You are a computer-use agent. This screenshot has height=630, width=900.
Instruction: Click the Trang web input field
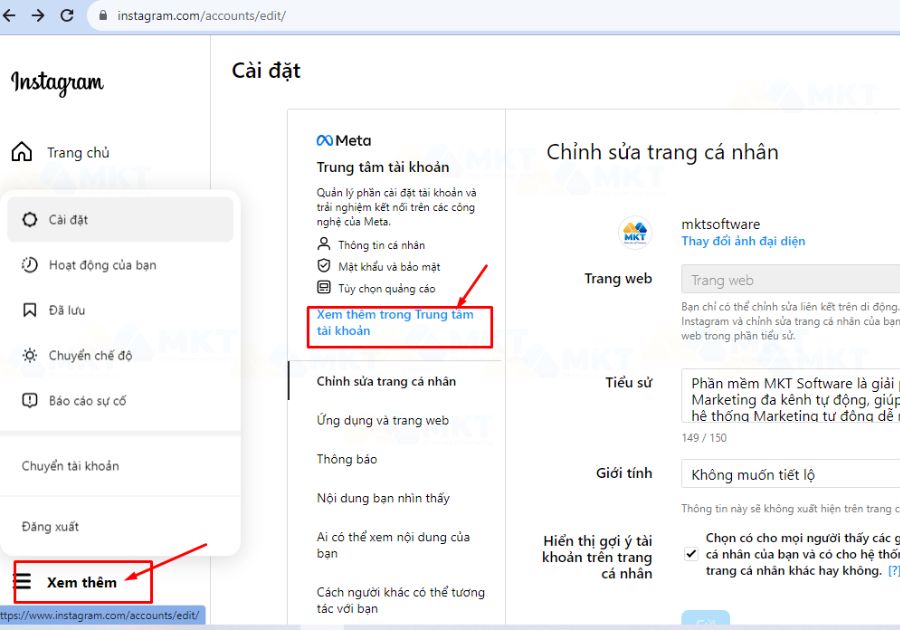tap(789, 279)
